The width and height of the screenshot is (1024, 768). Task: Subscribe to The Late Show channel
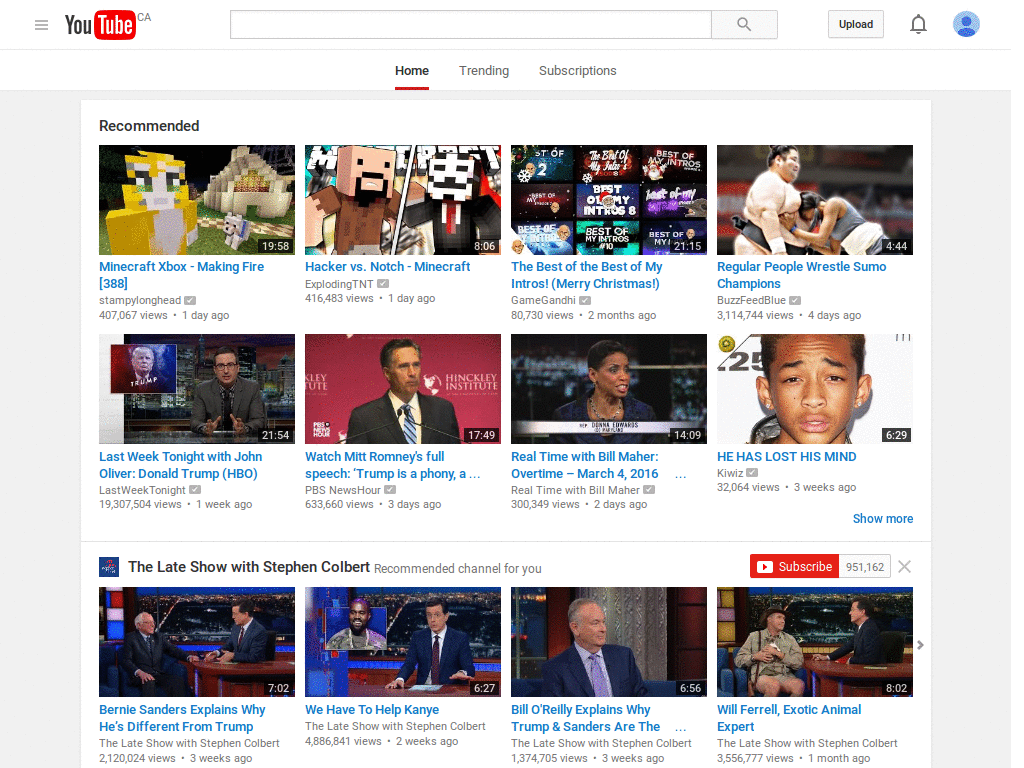coord(795,567)
